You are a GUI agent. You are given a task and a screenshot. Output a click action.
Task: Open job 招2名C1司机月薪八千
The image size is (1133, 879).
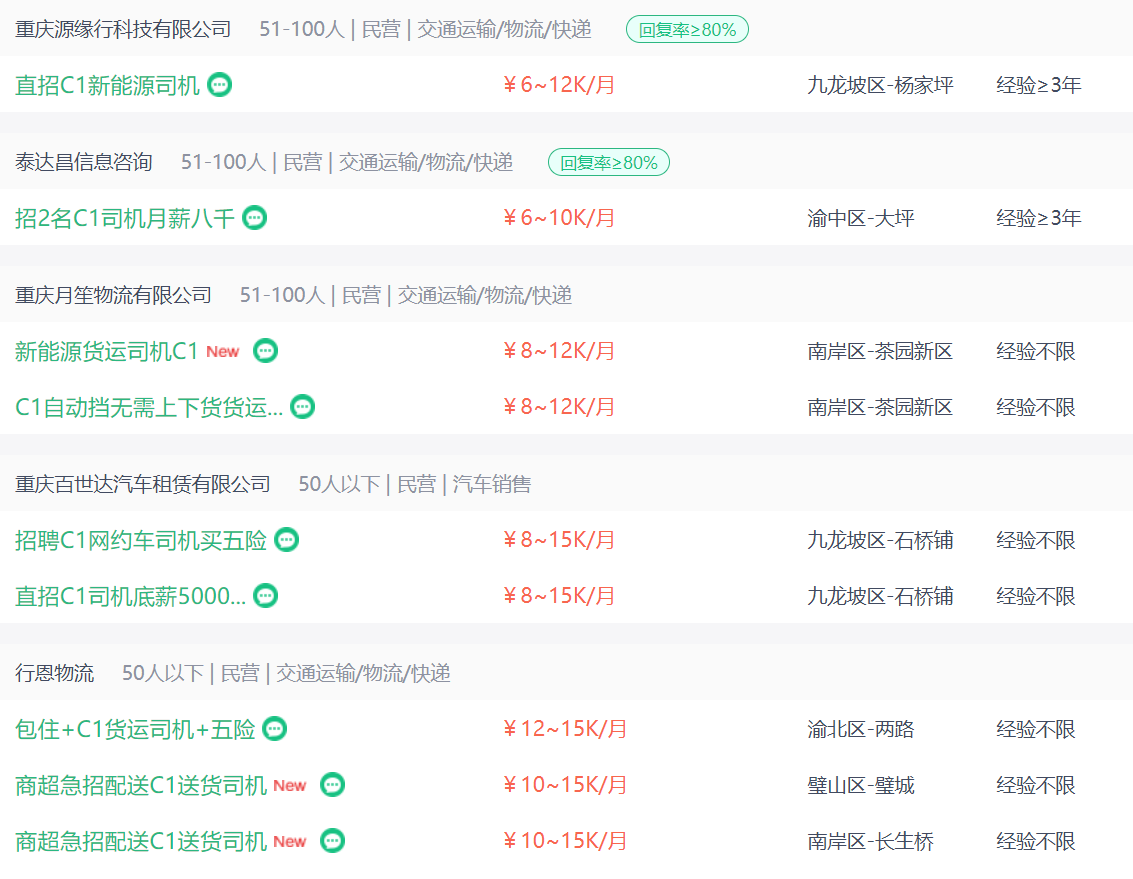click(124, 218)
